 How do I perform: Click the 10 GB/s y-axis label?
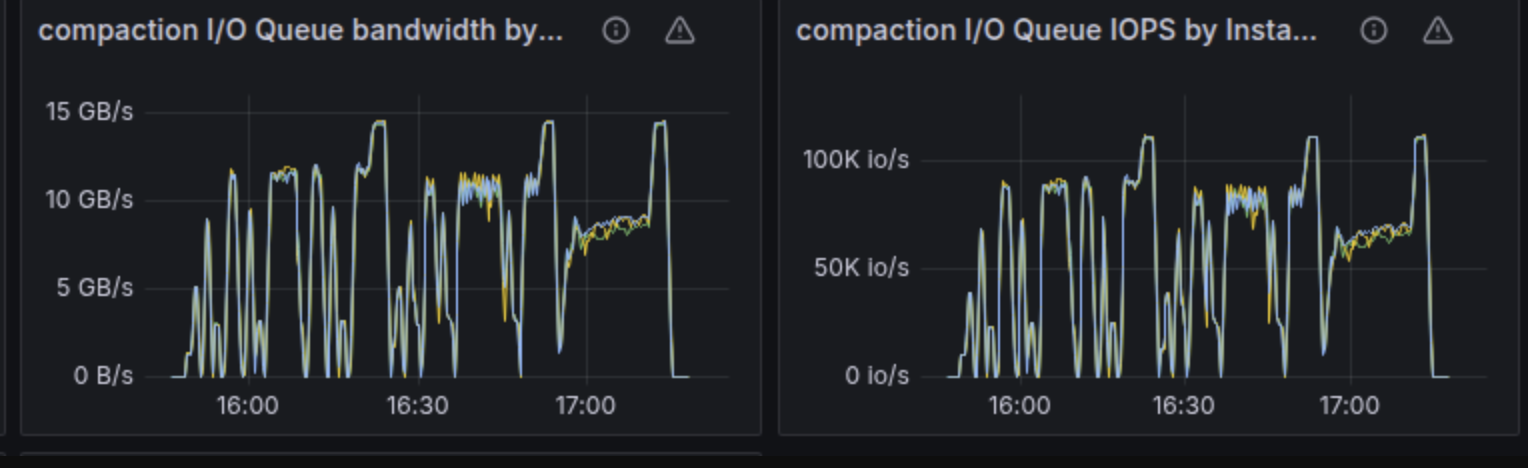point(89,200)
